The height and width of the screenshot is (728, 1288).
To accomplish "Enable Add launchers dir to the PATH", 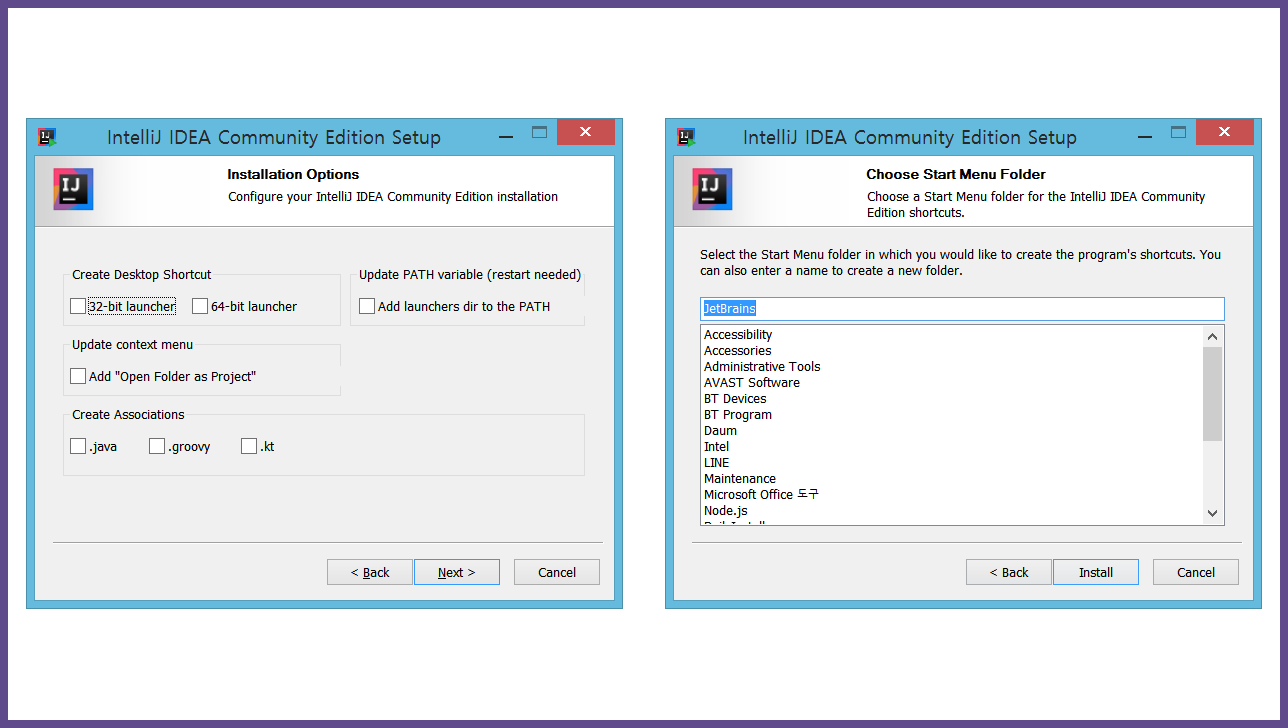I will [367, 306].
